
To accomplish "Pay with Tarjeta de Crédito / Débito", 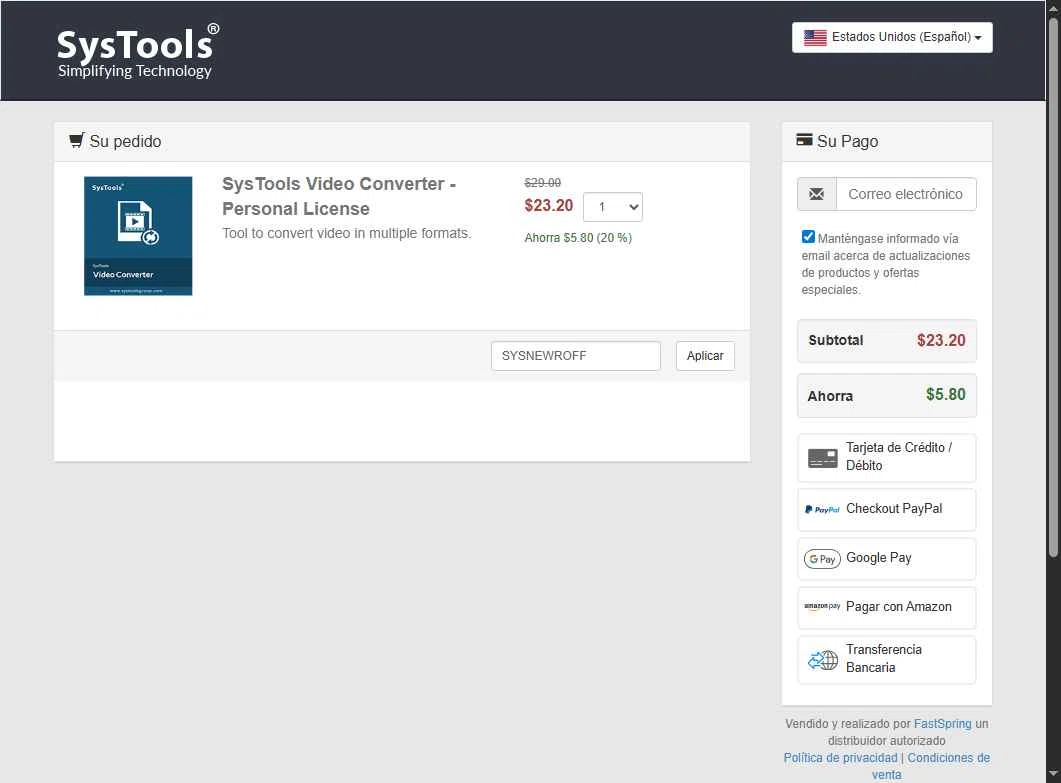I will point(886,457).
